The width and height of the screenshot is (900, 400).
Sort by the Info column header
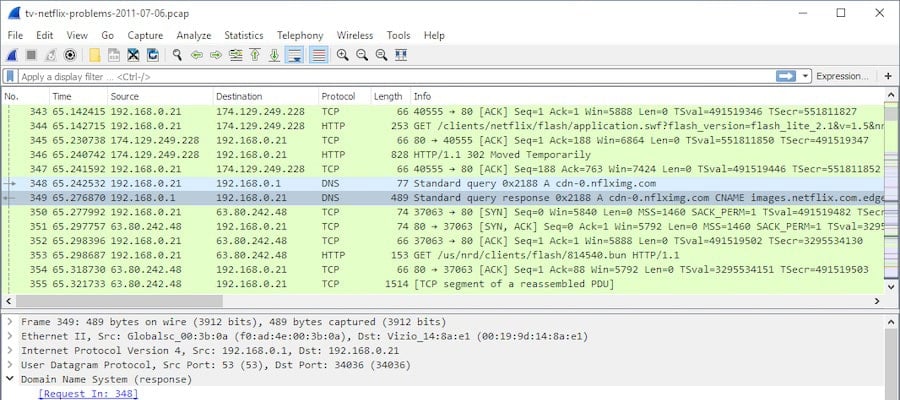pos(647,96)
